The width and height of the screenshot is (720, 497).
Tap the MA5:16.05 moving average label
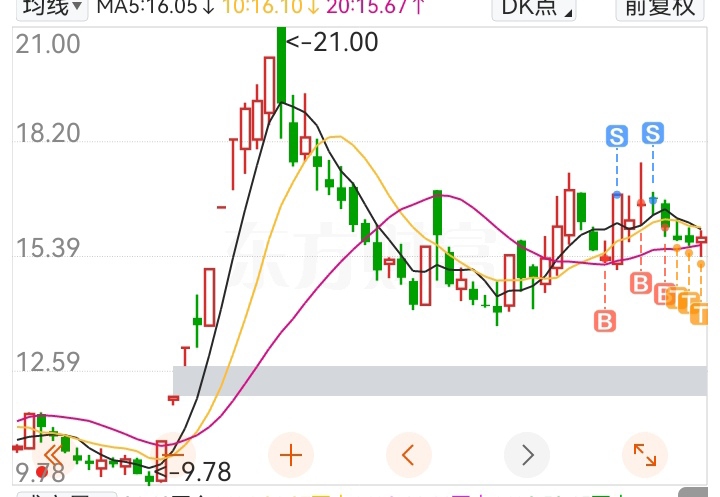[x=156, y=7]
